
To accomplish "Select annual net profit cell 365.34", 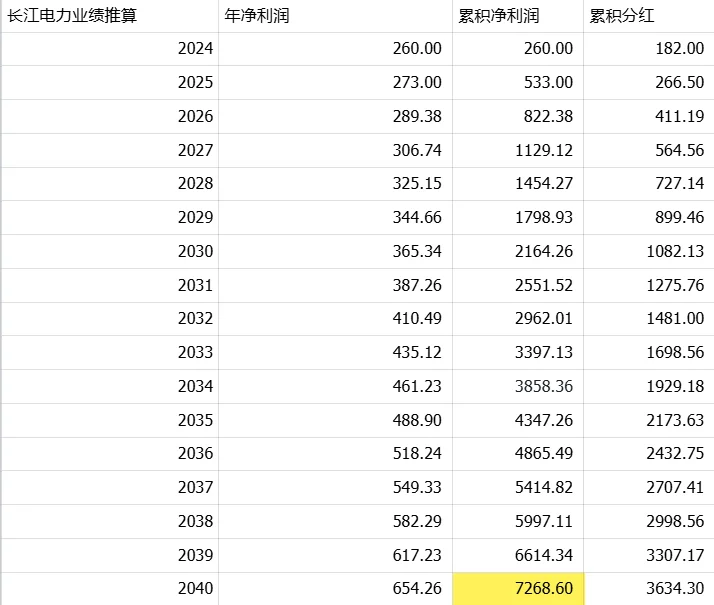I will [336, 251].
